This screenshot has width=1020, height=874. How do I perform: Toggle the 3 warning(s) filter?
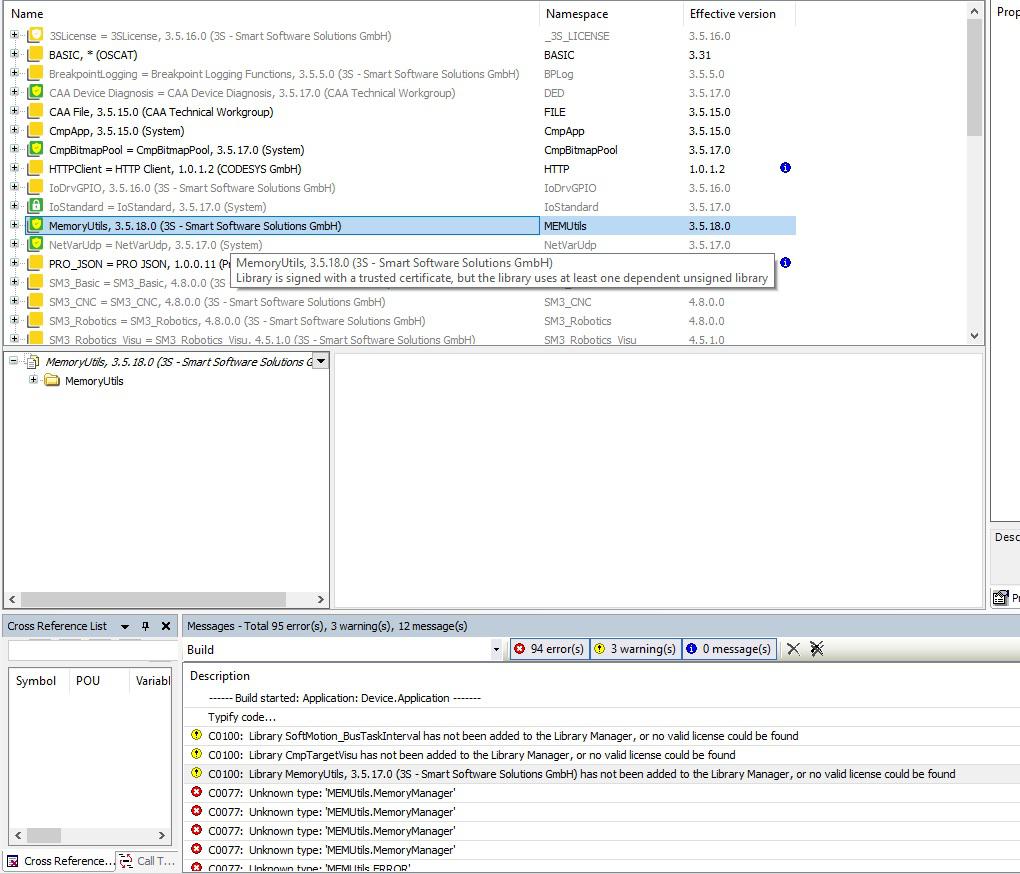[x=635, y=649]
